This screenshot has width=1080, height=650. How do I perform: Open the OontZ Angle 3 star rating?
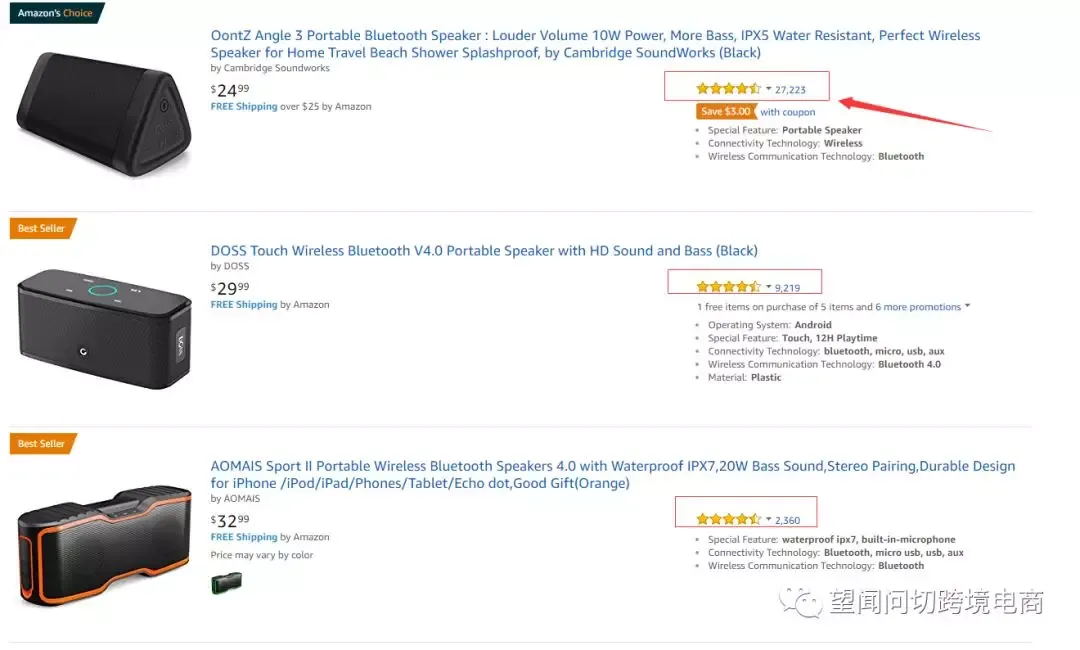[728, 89]
